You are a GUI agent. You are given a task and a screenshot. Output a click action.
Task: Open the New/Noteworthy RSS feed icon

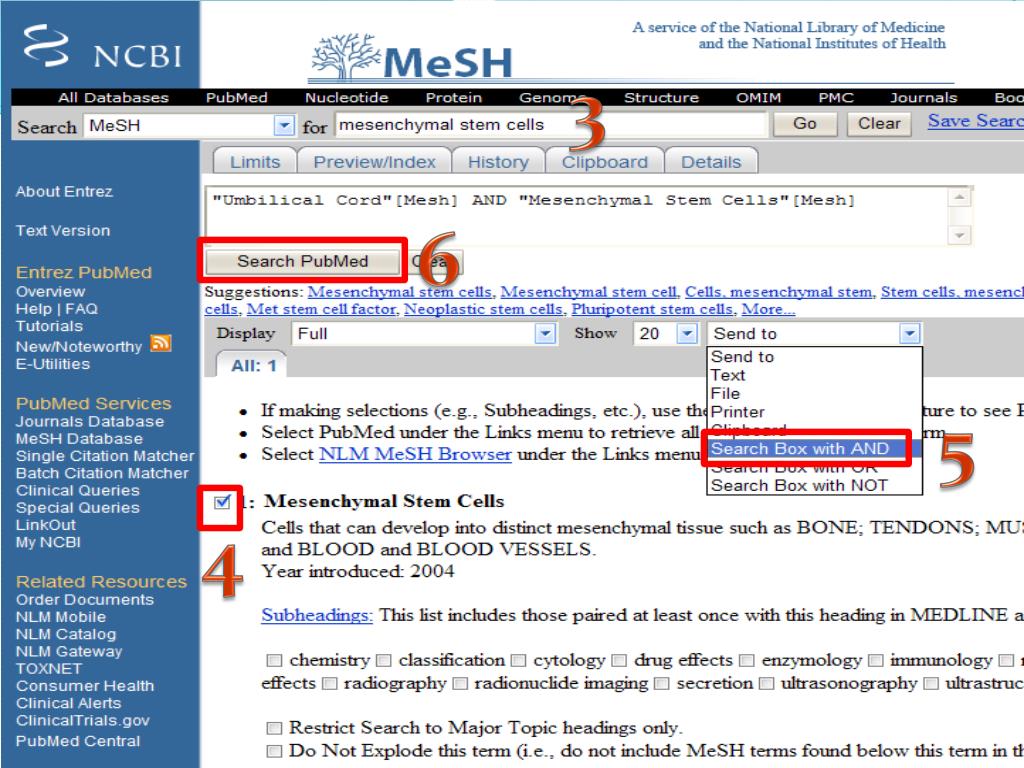pyautogui.click(x=161, y=344)
